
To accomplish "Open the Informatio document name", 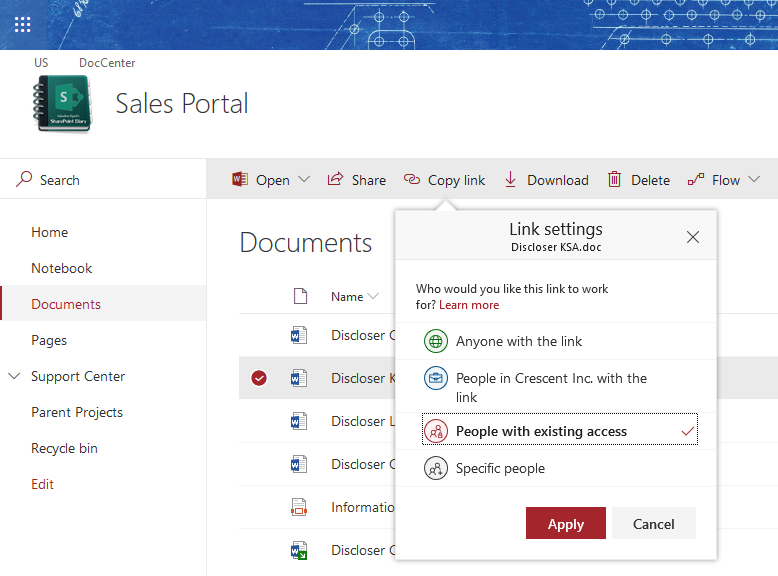I will [363, 507].
